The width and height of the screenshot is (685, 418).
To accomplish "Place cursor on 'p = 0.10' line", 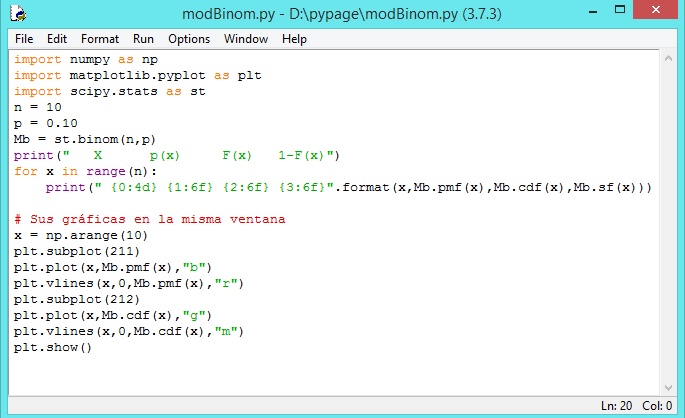I will (45, 124).
